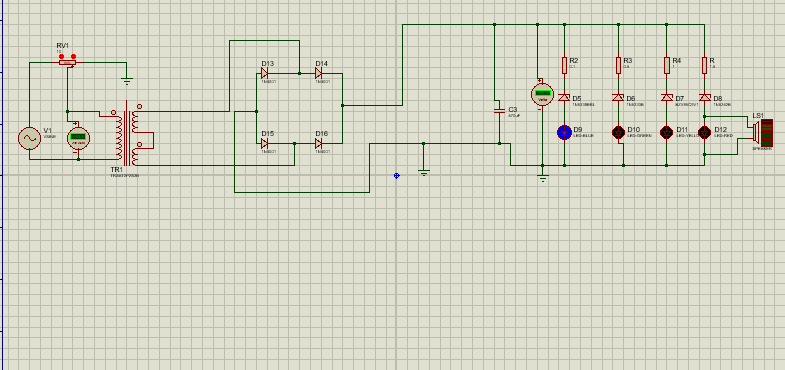Select zener diode D7

pyautogui.click(x=666, y=98)
